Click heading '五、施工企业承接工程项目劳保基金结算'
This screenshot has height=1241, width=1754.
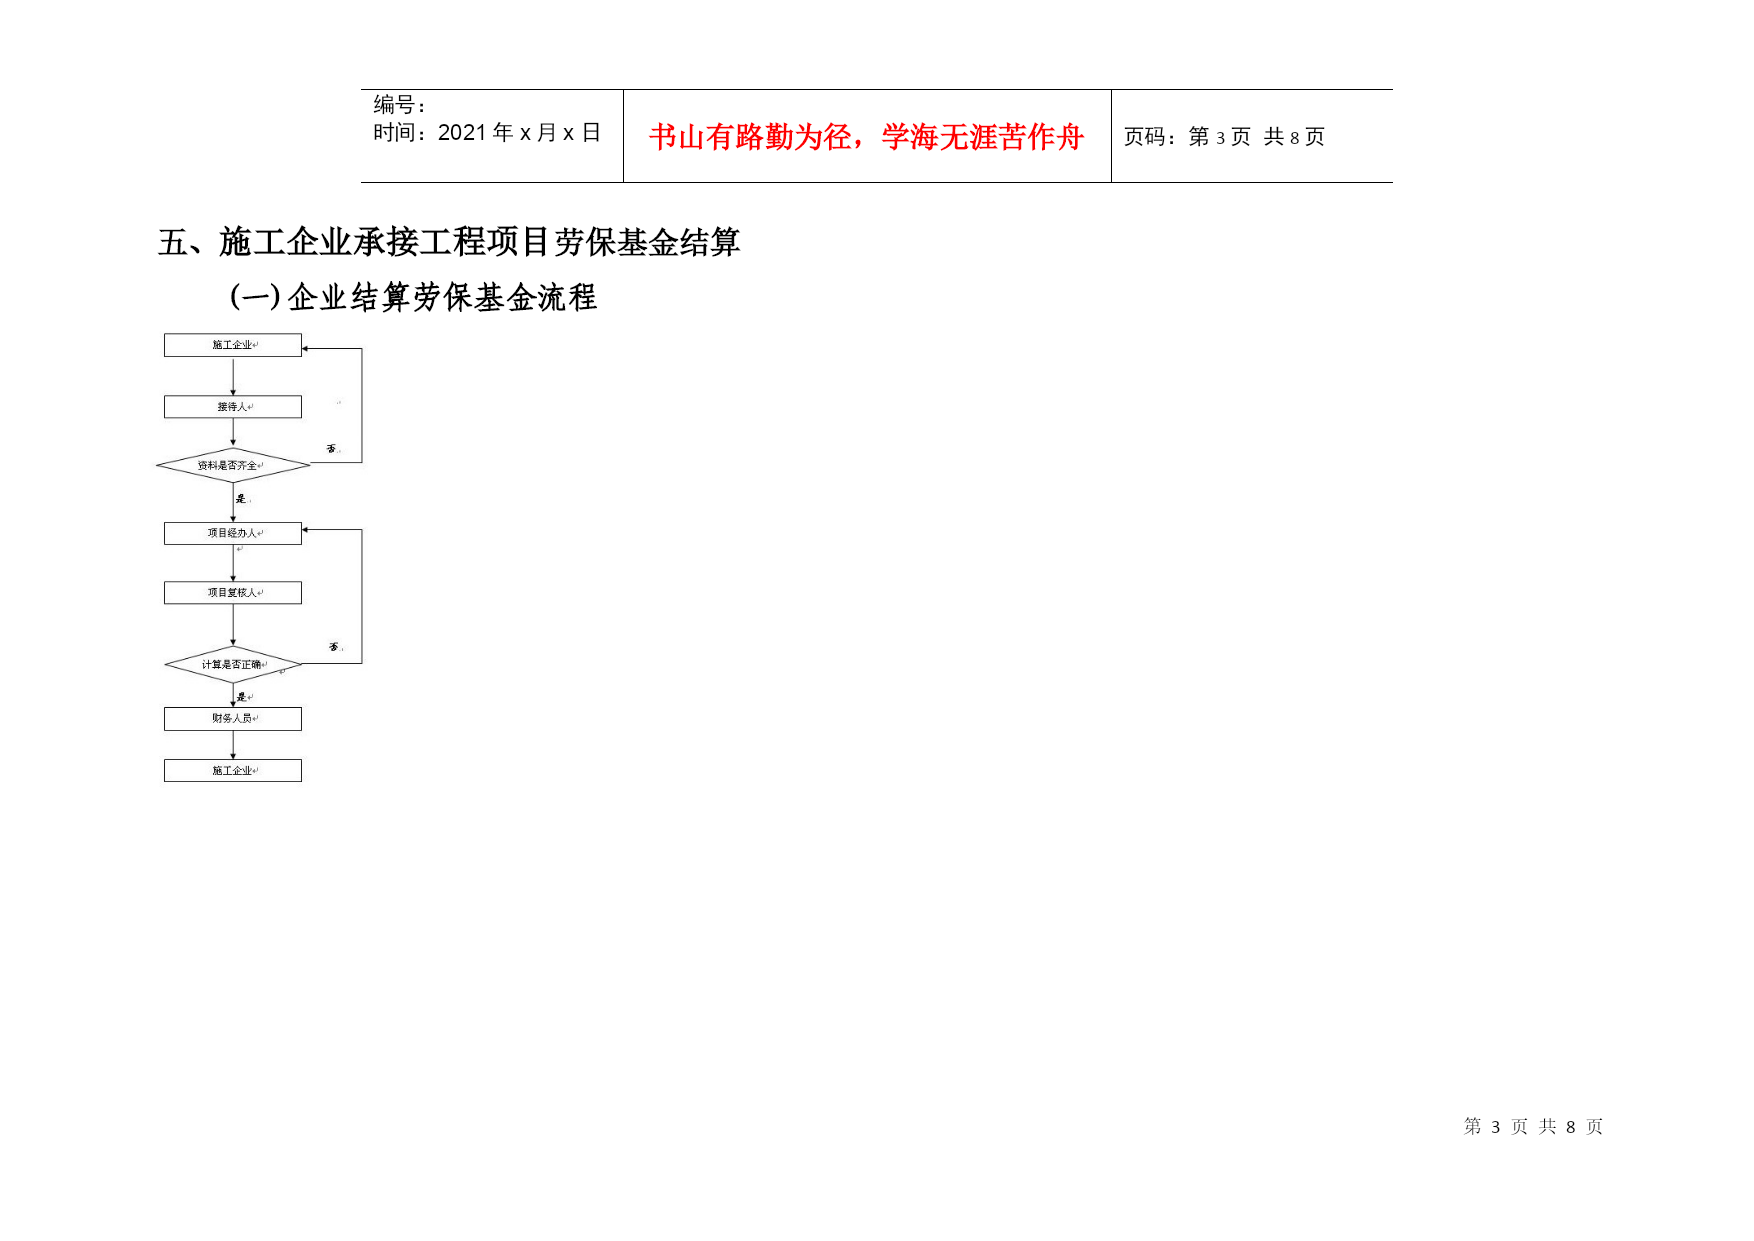tap(449, 242)
